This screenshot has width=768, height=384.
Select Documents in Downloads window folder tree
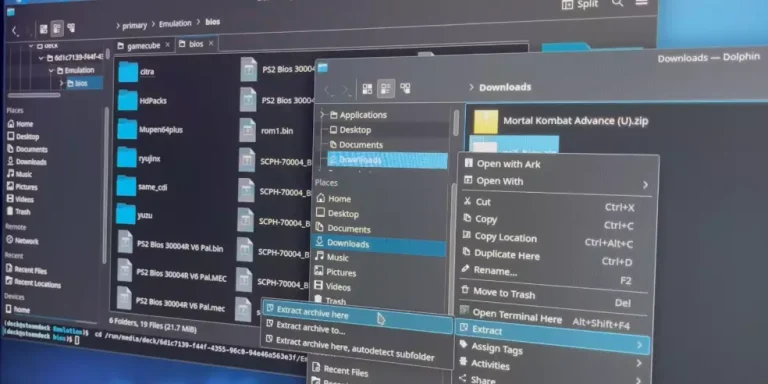356,145
